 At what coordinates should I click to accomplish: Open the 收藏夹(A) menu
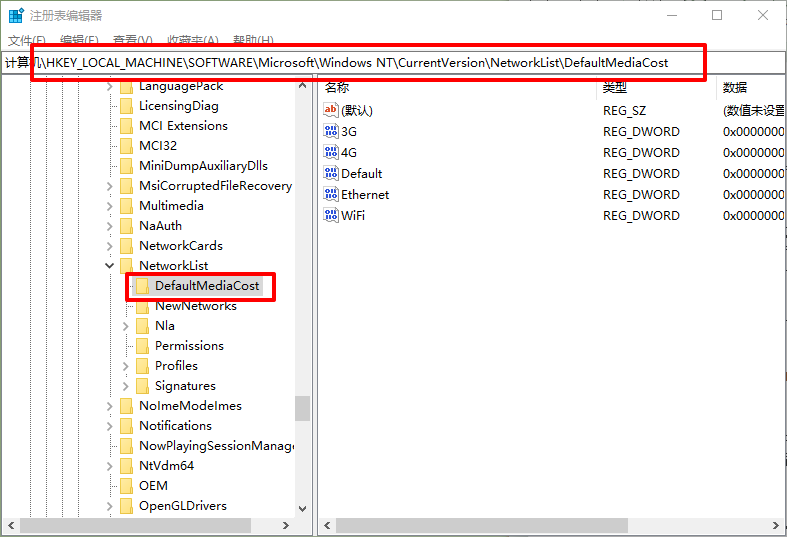(x=192, y=40)
